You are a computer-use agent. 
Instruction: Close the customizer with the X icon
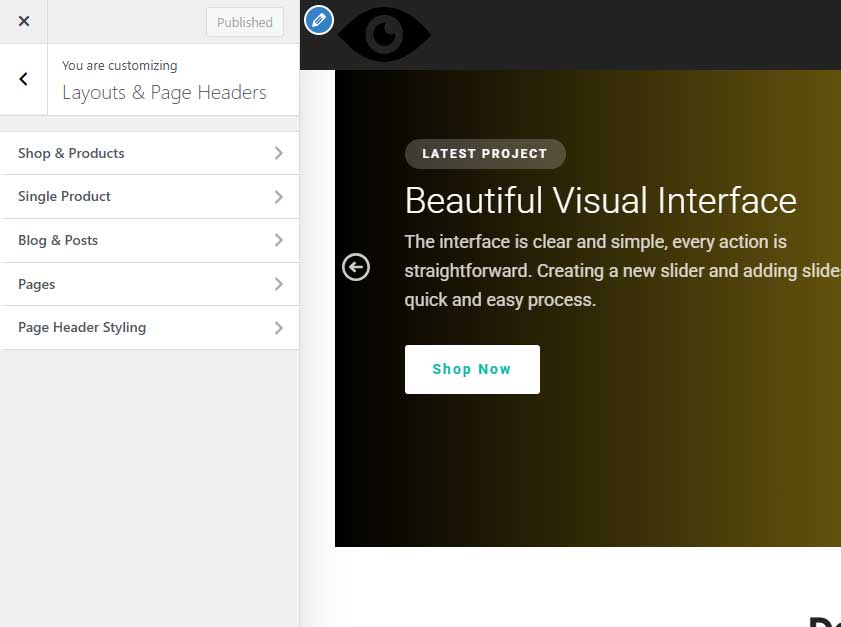(x=24, y=21)
